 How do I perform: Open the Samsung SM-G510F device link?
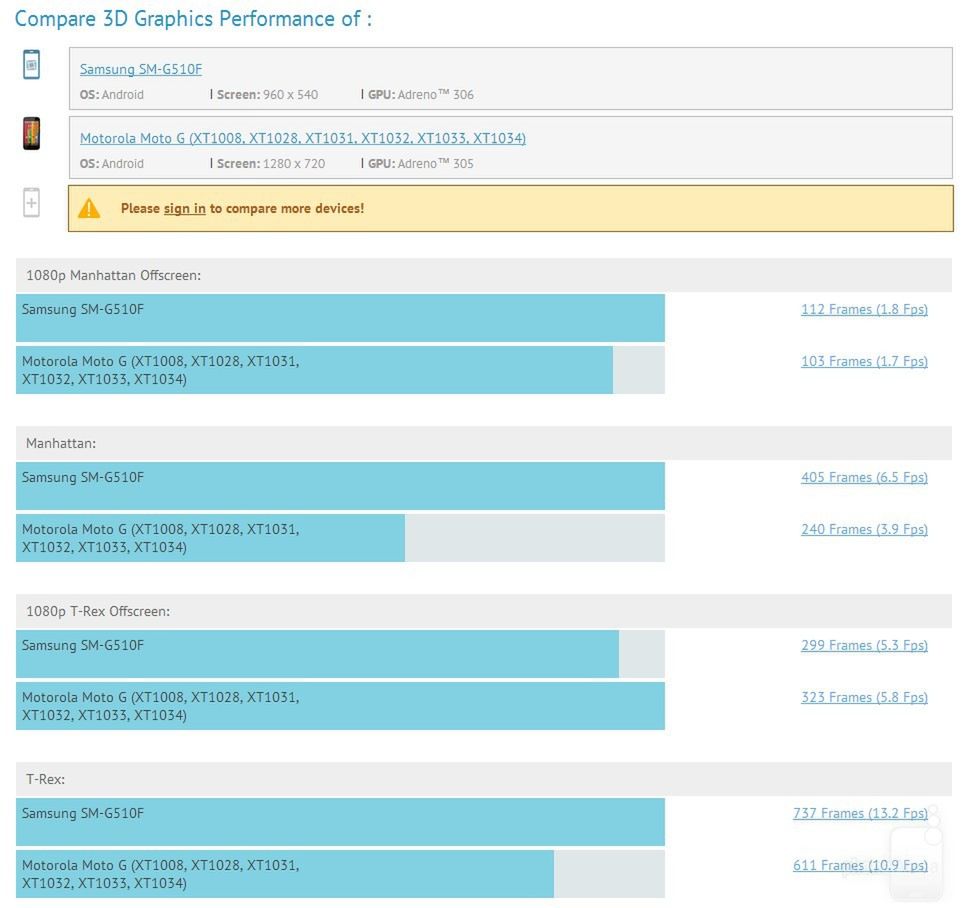[x=141, y=69]
